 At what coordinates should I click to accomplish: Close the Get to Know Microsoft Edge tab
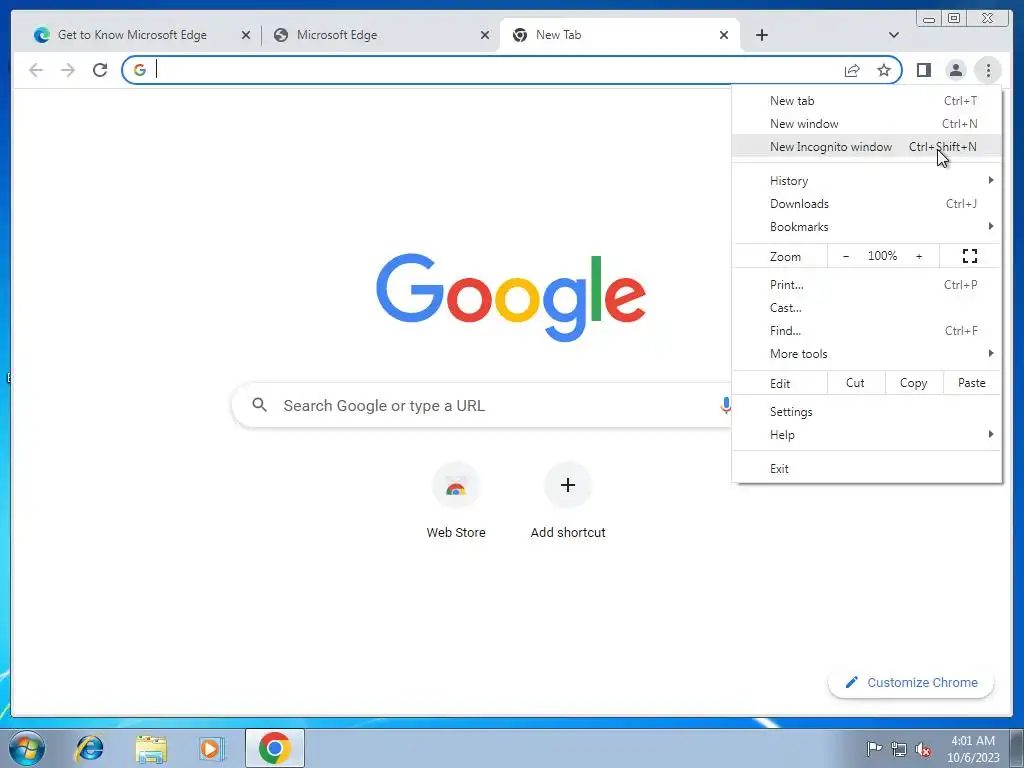[x=246, y=35]
